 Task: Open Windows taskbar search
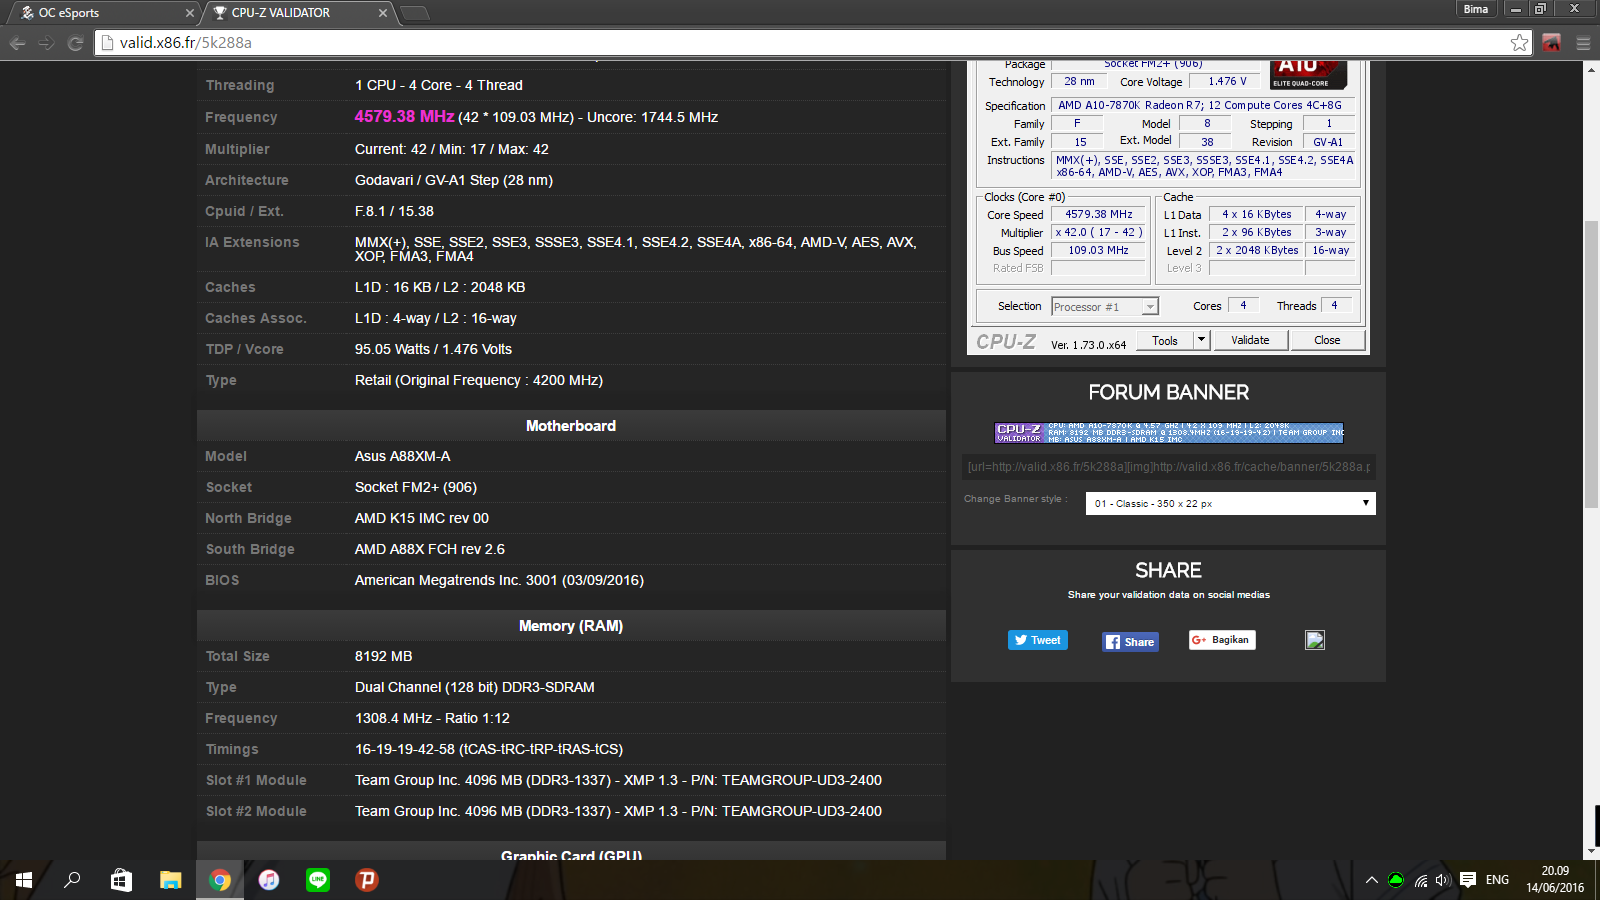coord(72,880)
